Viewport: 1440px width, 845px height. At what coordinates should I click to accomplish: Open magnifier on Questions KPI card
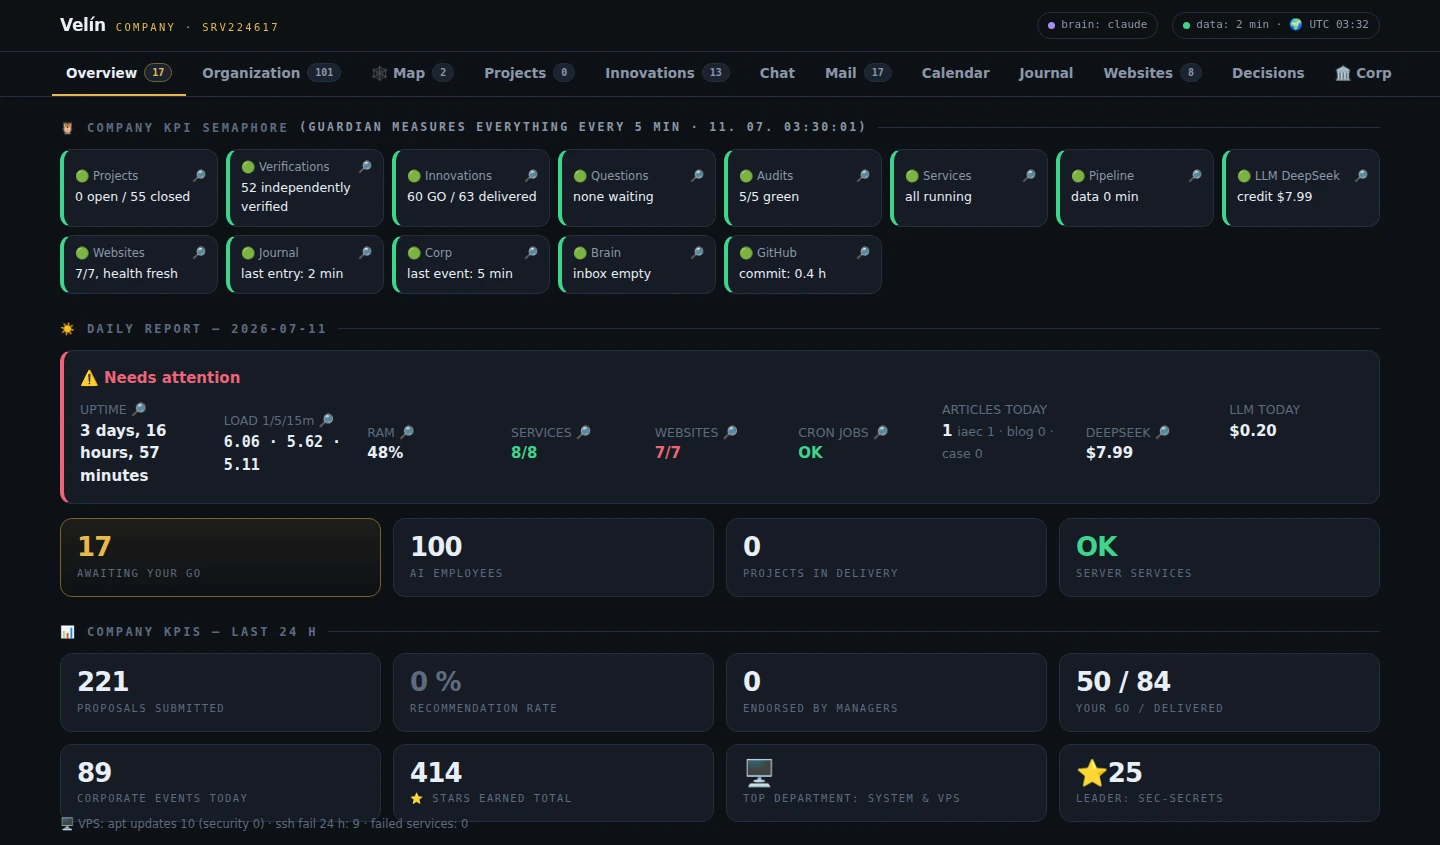697,175
